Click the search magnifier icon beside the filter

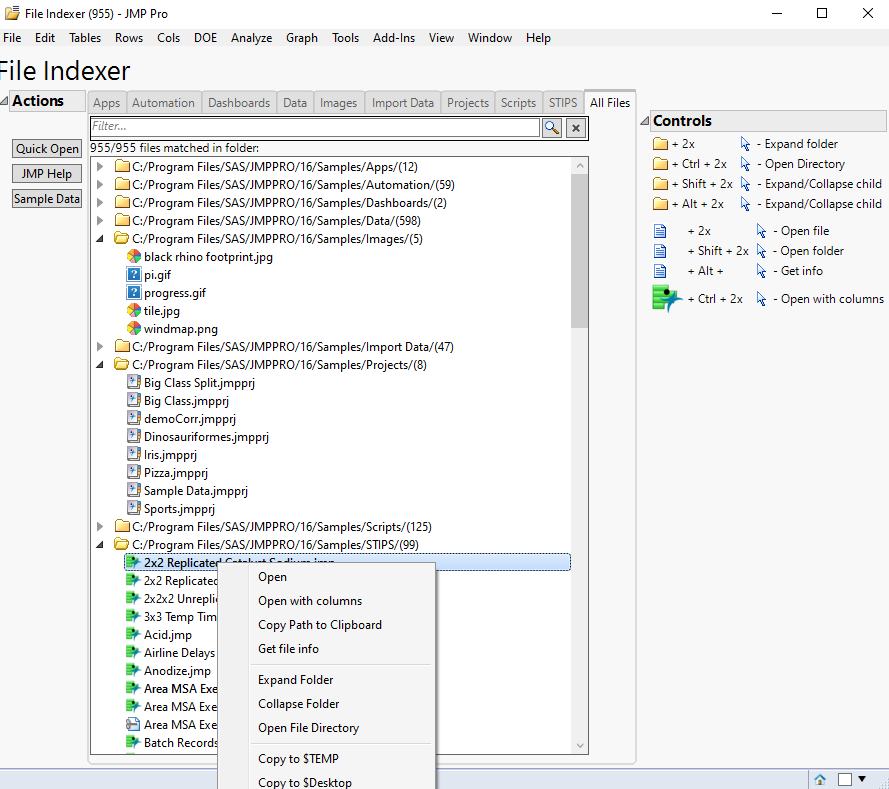(551, 128)
